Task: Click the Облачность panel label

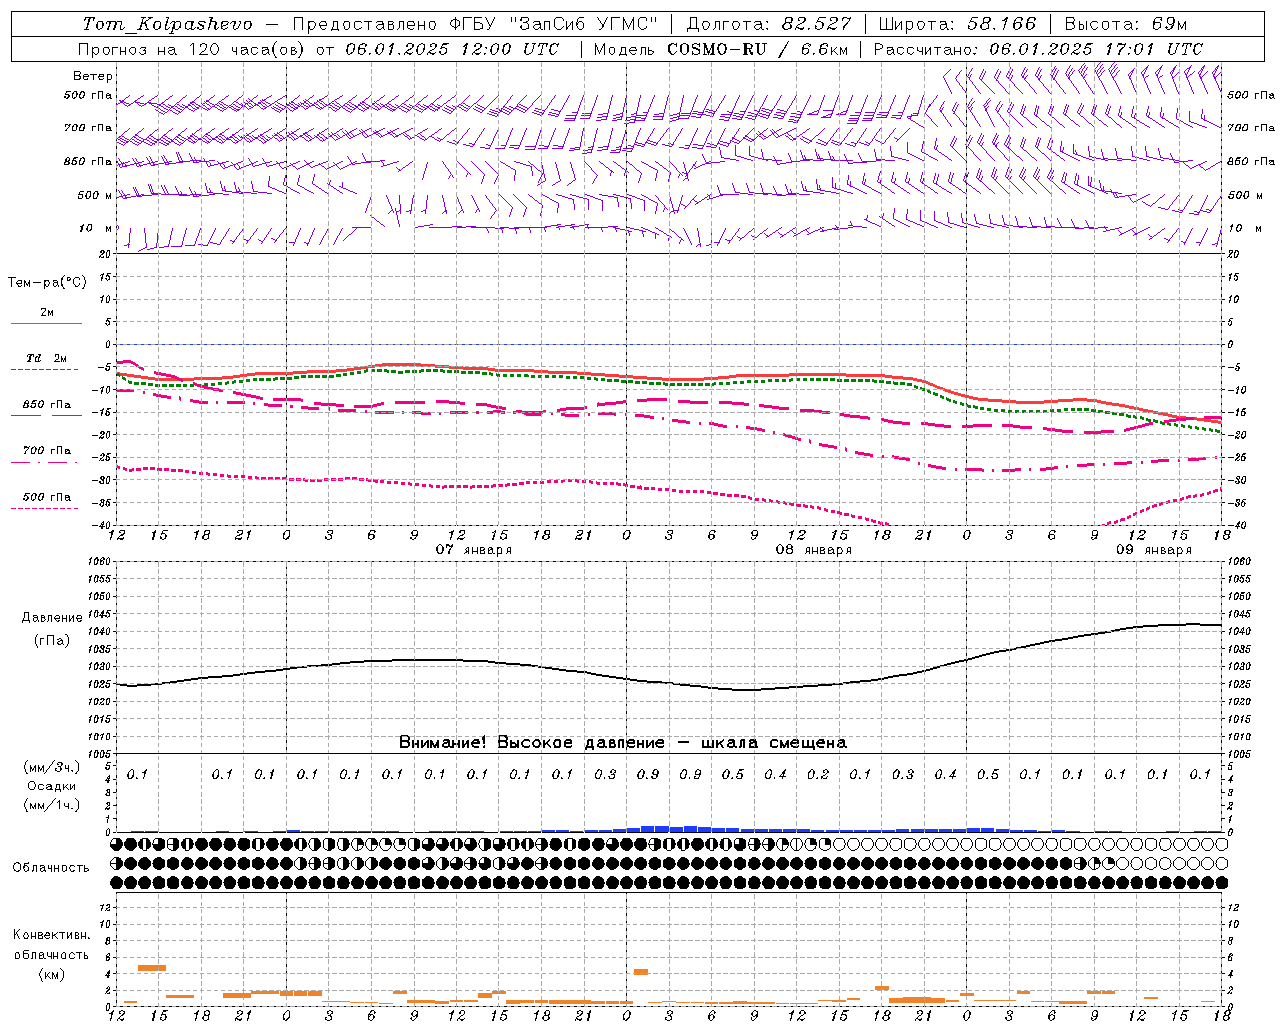Action: click(51, 867)
